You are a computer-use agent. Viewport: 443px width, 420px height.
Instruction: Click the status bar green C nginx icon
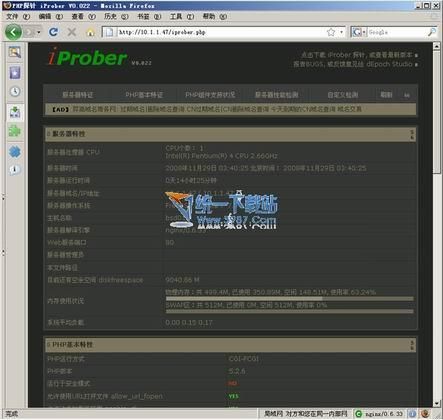[358, 414]
